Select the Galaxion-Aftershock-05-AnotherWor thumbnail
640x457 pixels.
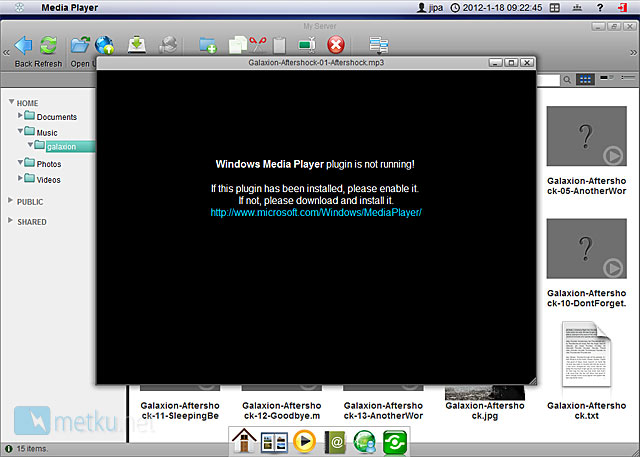tap(587, 136)
